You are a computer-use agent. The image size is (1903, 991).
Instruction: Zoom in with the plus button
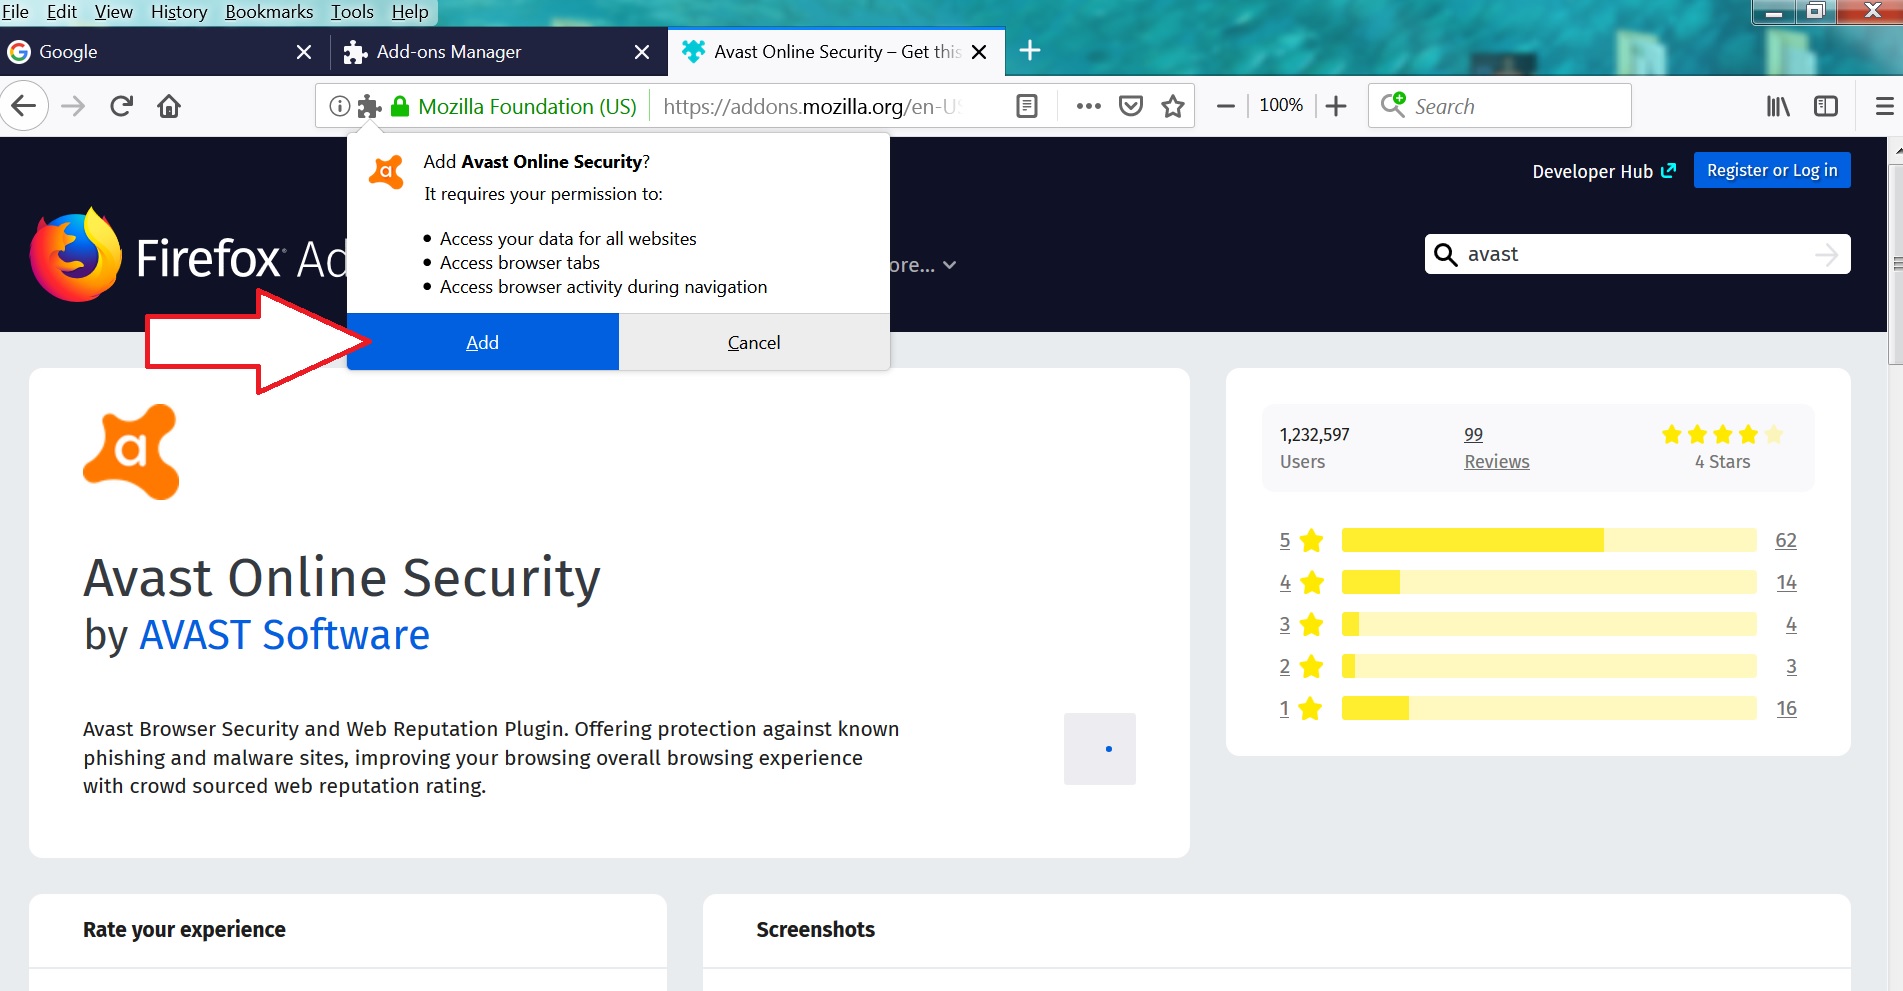pyautogui.click(x=1336, y=106)
